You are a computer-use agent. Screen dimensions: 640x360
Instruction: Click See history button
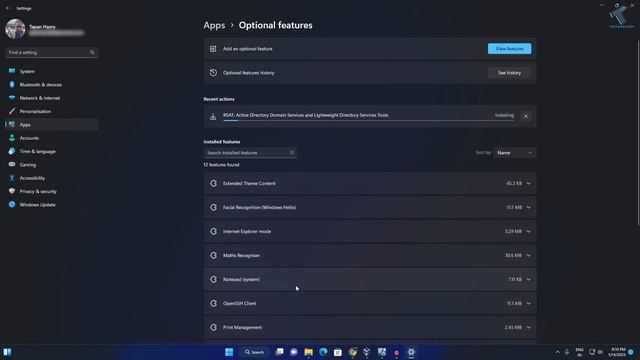click(x=509, y=73)
